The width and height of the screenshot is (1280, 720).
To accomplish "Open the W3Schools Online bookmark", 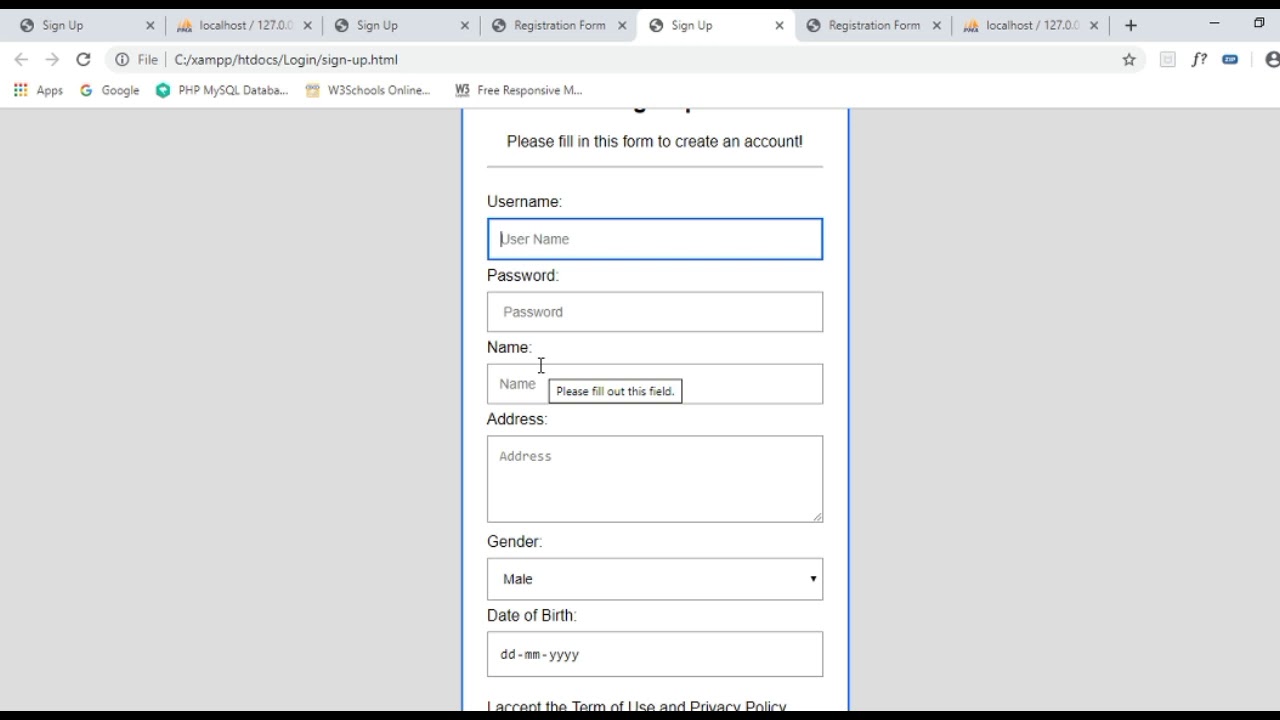I will pos(368,90).
